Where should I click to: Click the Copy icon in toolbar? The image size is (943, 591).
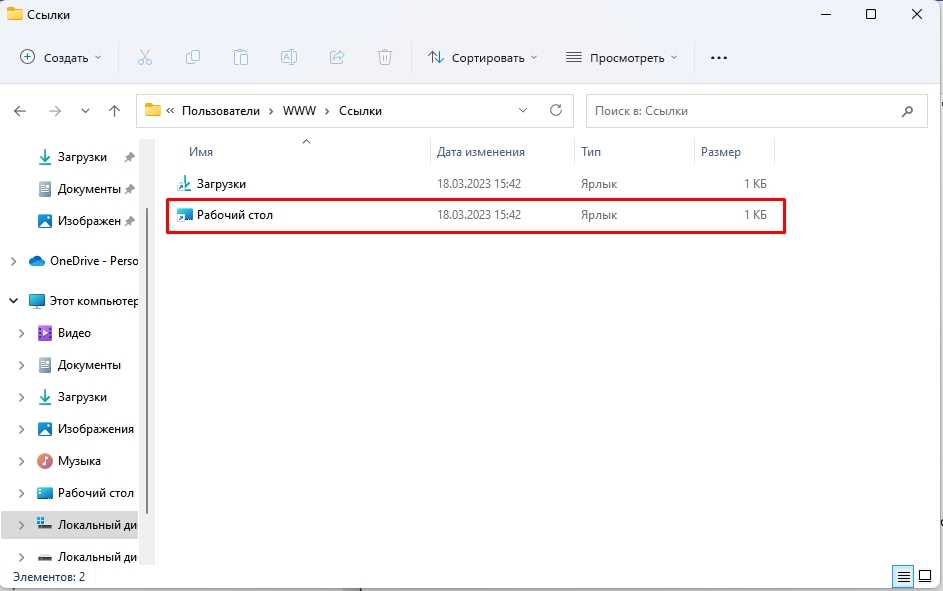[192, 58]
